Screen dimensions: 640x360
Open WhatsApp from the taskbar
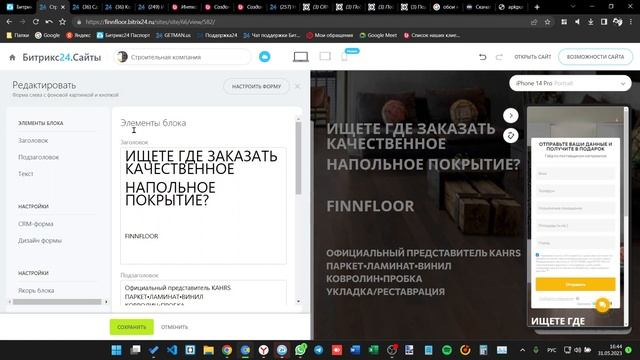300,350
